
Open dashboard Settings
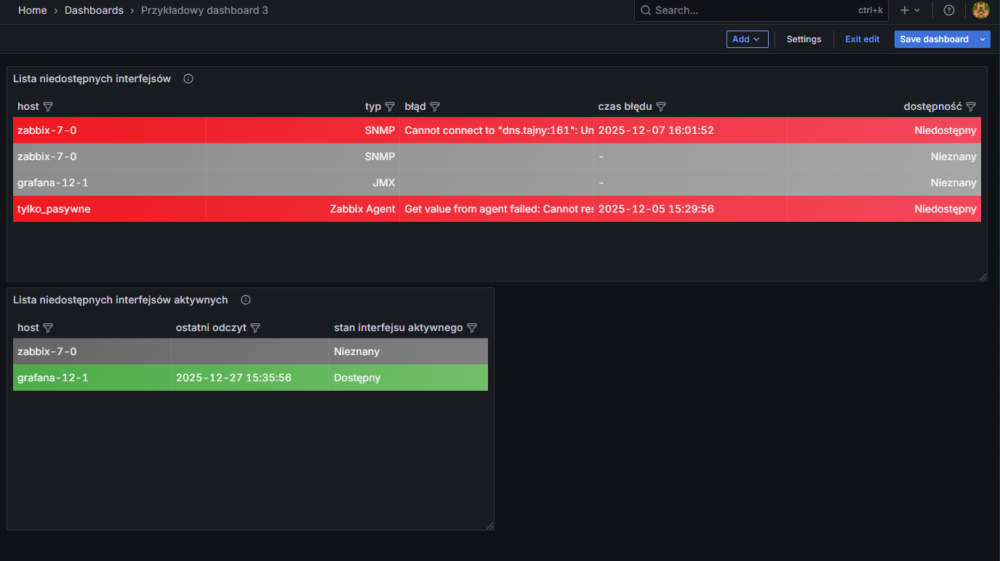pyautogui.click(x=803, y=39)
